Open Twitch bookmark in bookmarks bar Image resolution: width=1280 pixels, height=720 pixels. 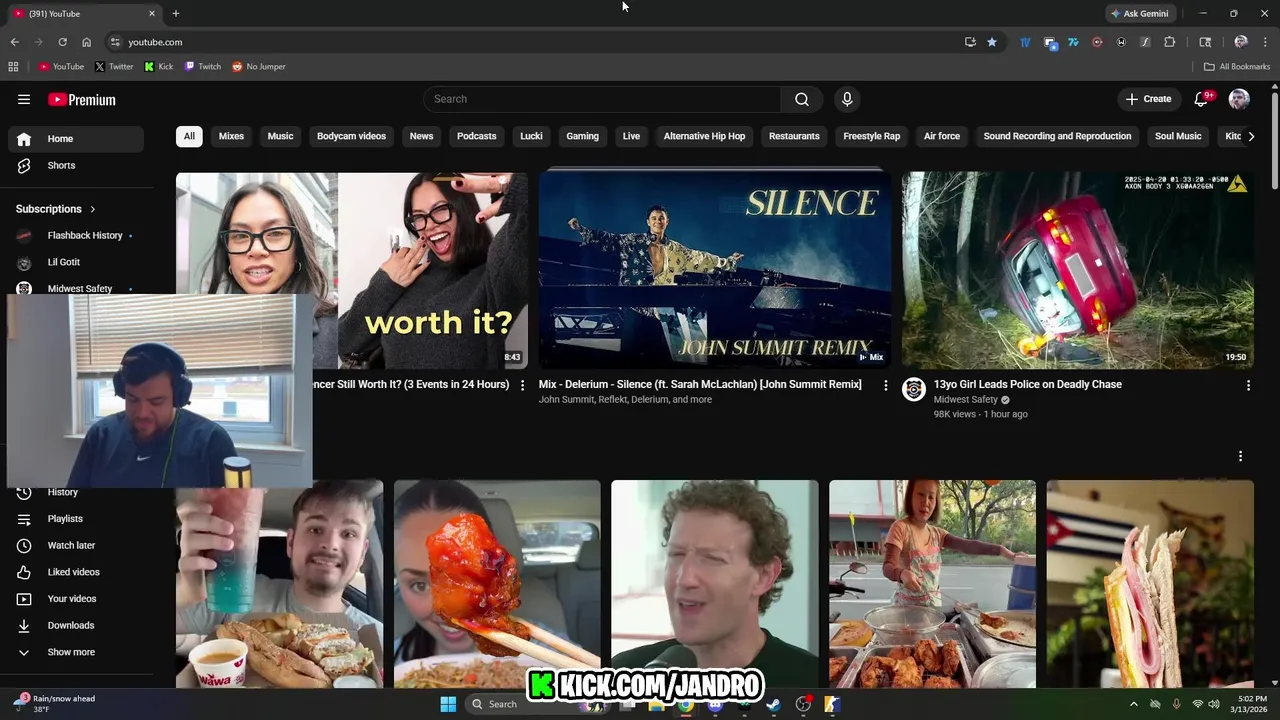point(202,67)
